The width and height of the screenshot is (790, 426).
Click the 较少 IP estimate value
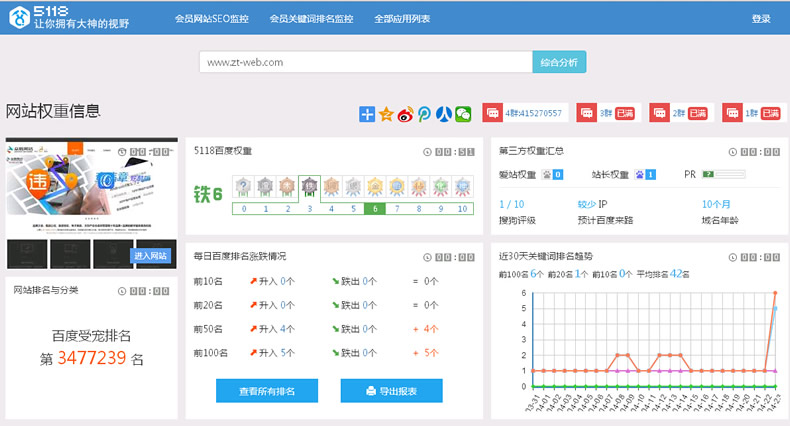[592, 204]
